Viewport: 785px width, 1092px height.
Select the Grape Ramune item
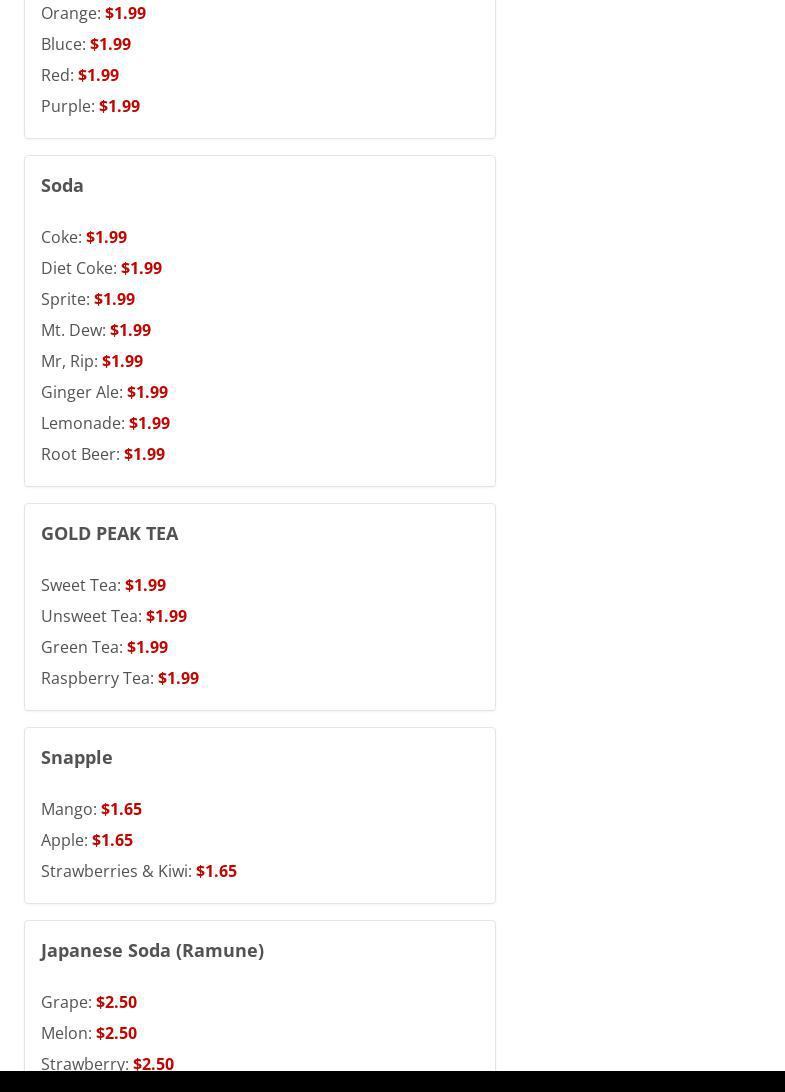(67, 1002)
